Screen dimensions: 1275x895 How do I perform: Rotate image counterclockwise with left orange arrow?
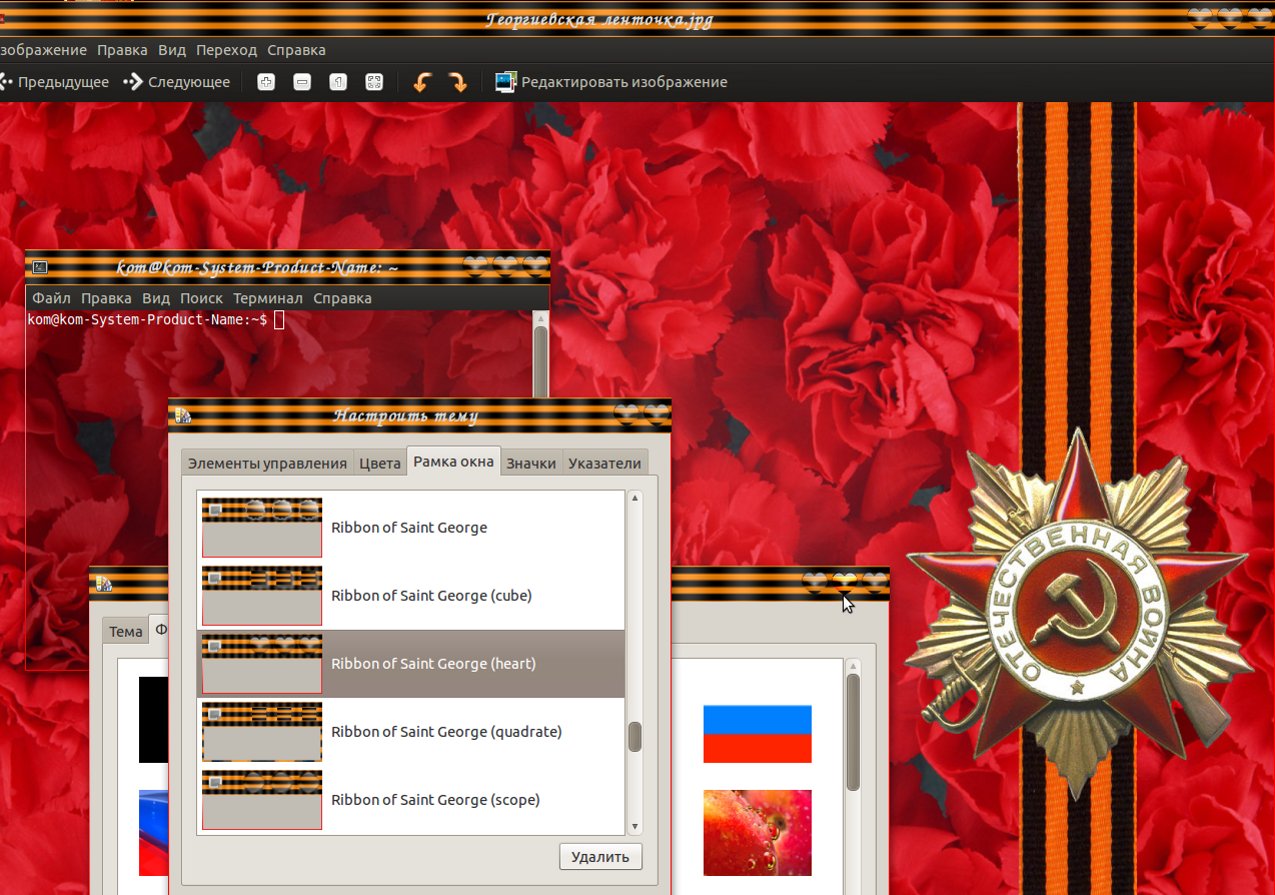[x=422, y=82]
